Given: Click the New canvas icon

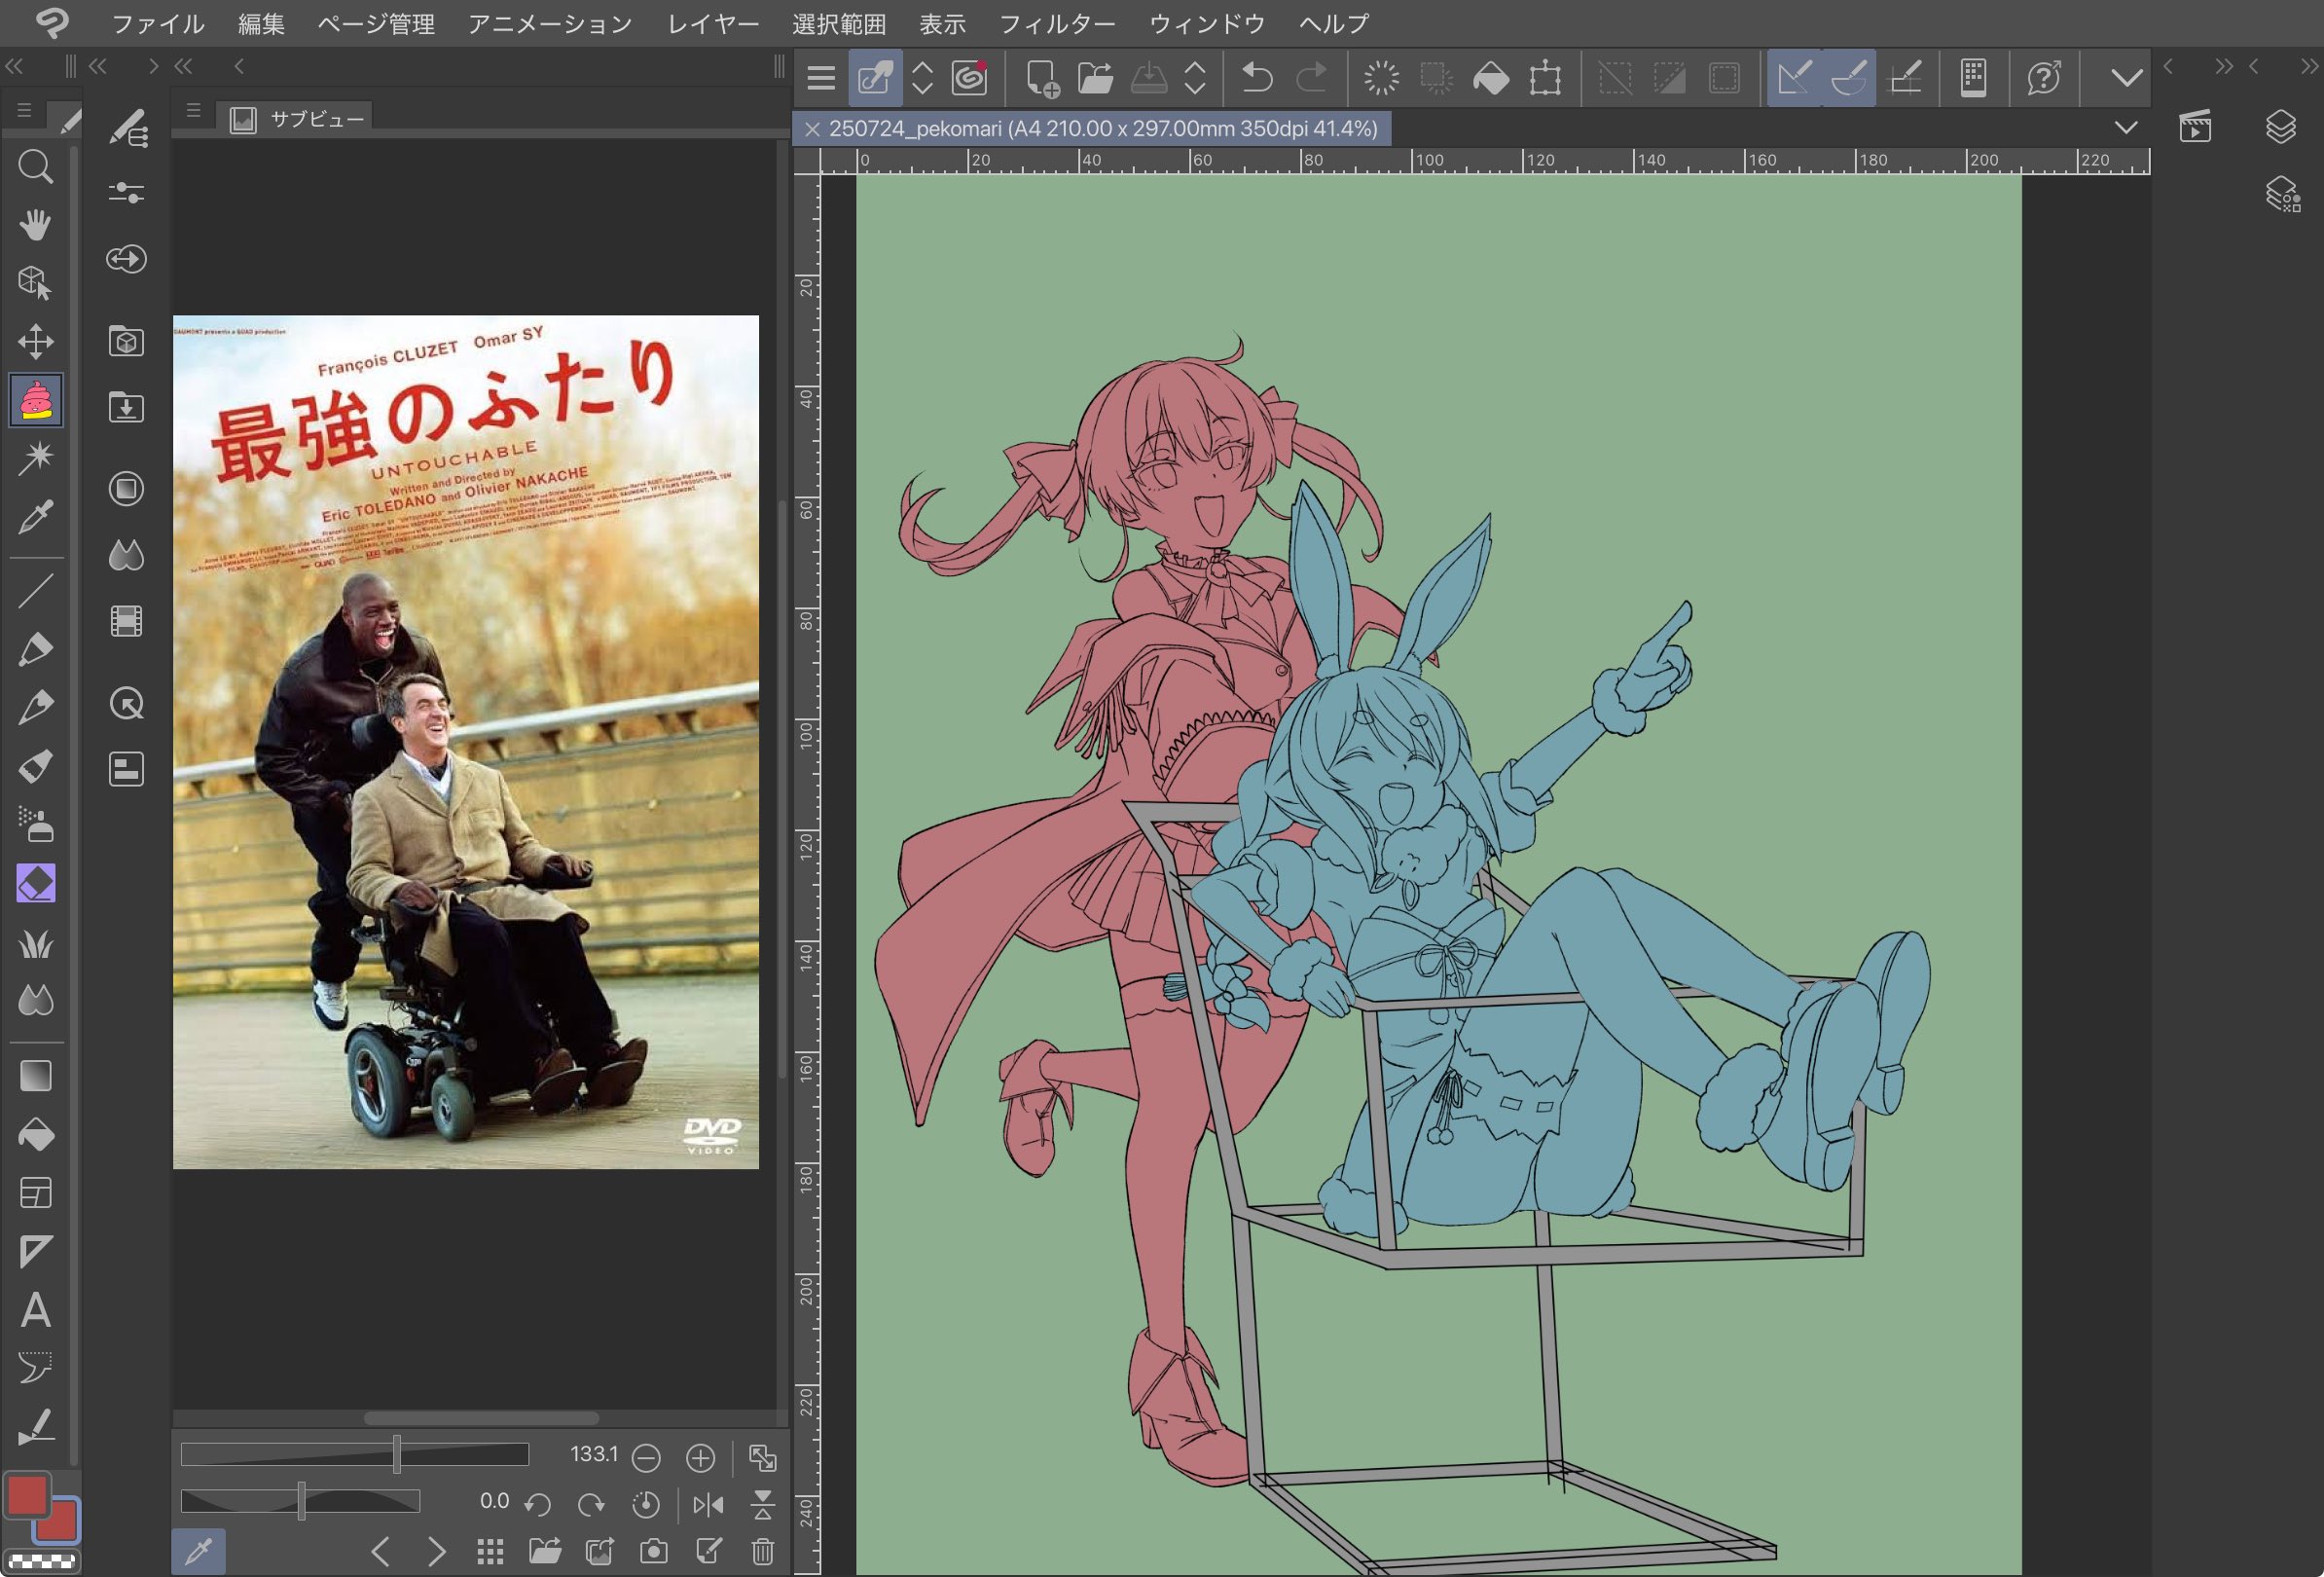Looking at the screenshot, I should [1042, 77].
